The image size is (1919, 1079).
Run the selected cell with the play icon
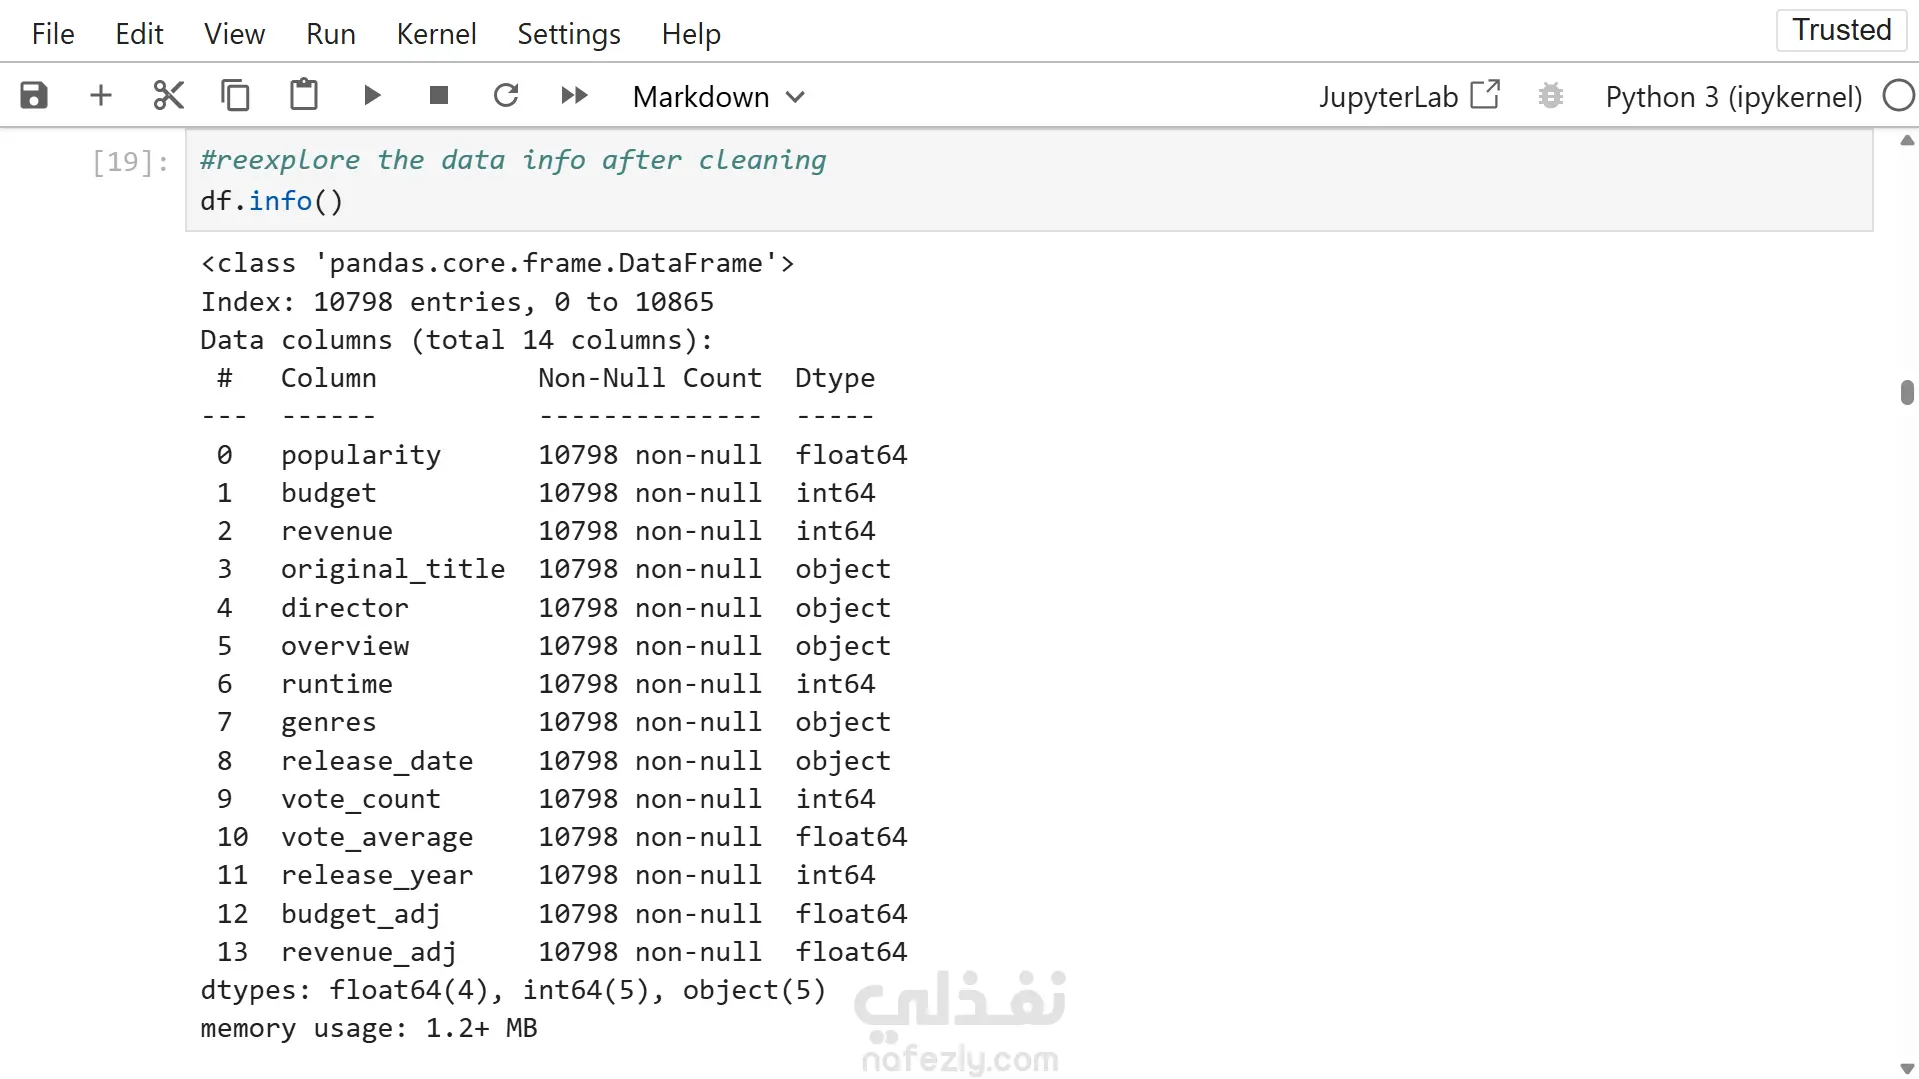(x=372, y=96)
